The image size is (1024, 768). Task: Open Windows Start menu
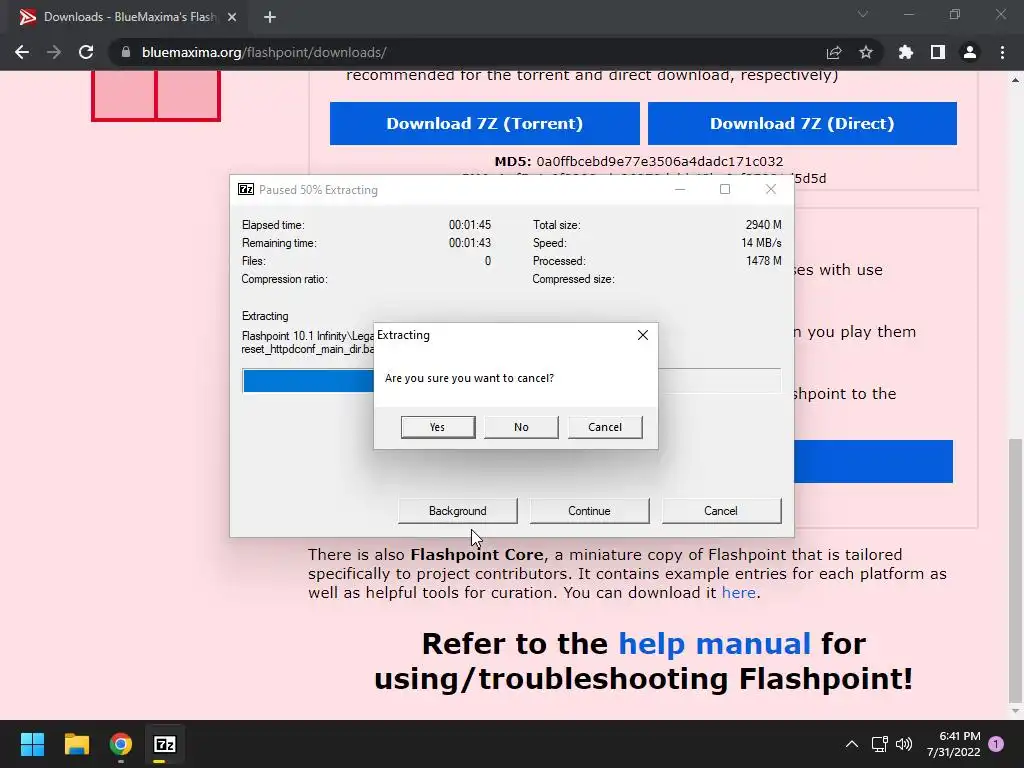point(32,744)
